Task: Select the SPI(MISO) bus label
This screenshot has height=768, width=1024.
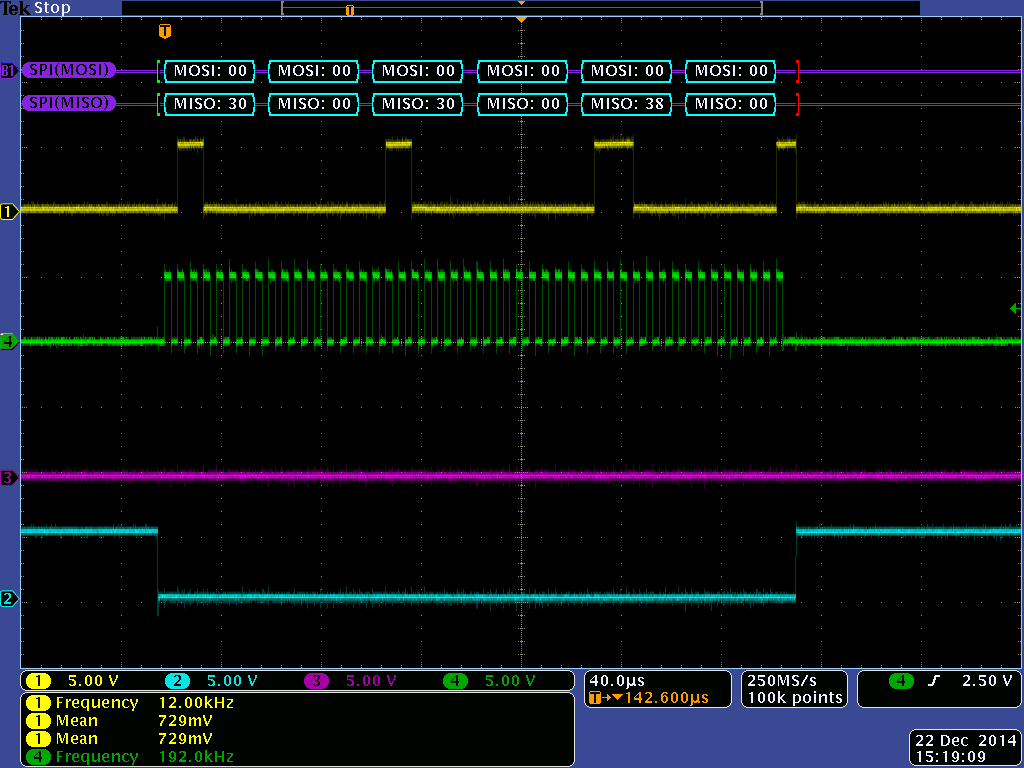Action: coord(69,103)
